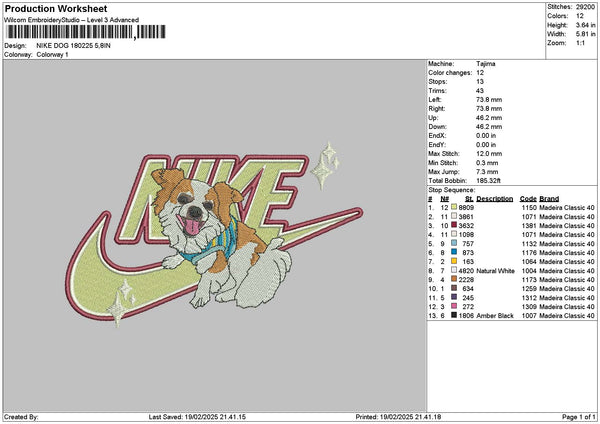Choose the yellow swatch with code 1064

pyautogui.click(x=454, y=261)
